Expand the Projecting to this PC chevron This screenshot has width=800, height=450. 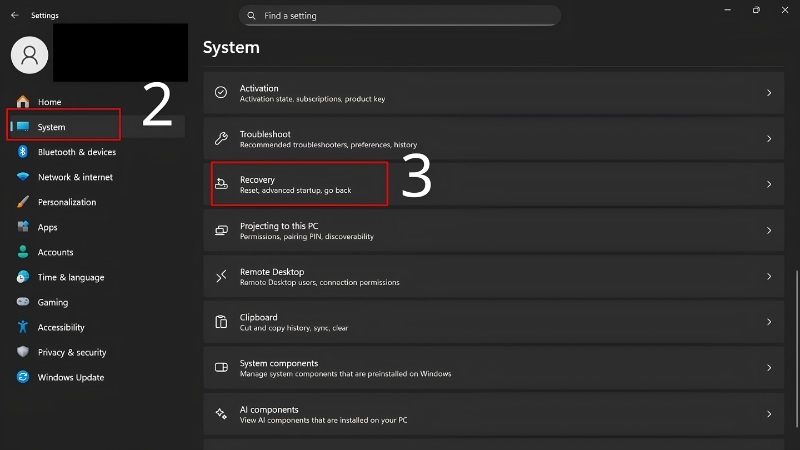click(x=769, y=231)
